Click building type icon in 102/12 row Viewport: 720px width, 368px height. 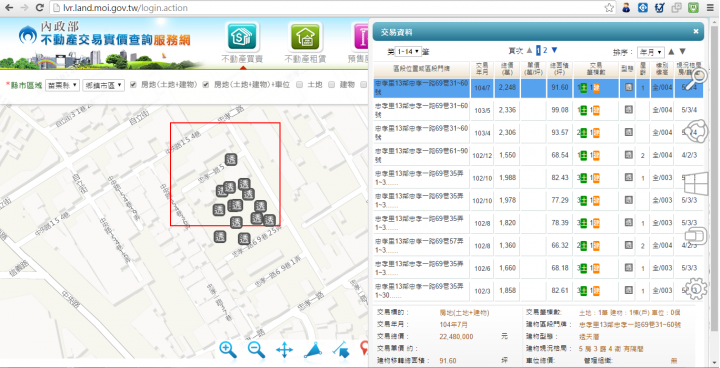(x=629, y=155)
